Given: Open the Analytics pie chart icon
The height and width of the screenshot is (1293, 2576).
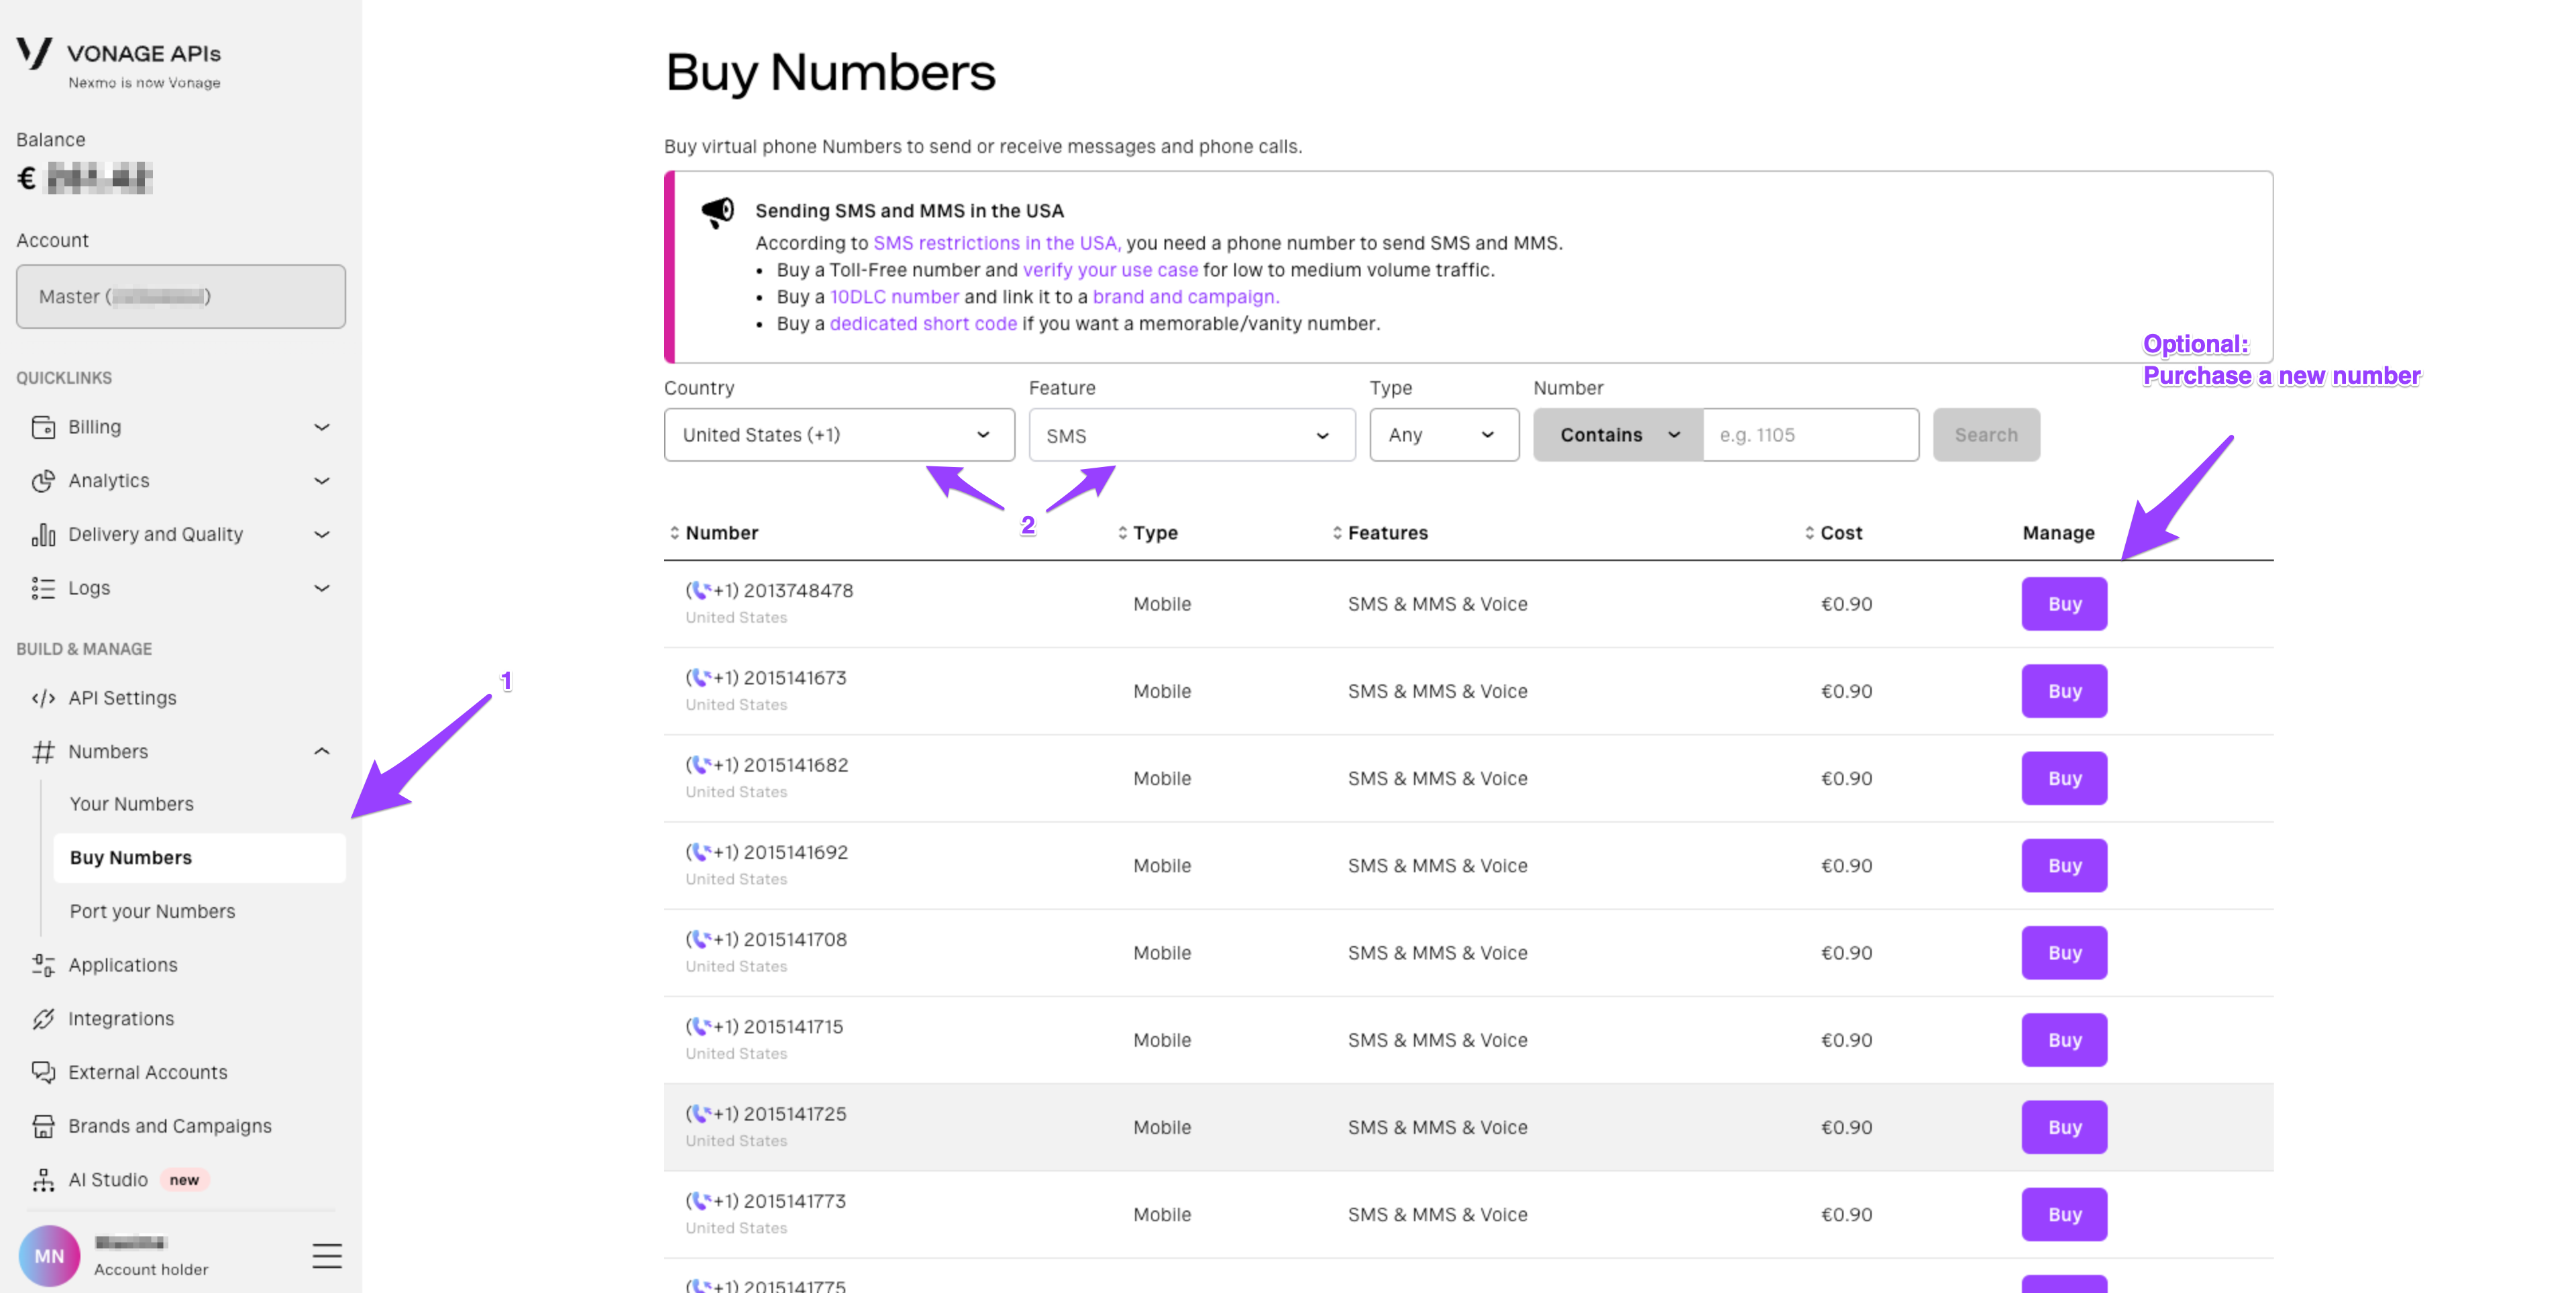Looking at the screenshot, I should click(43, 481).
